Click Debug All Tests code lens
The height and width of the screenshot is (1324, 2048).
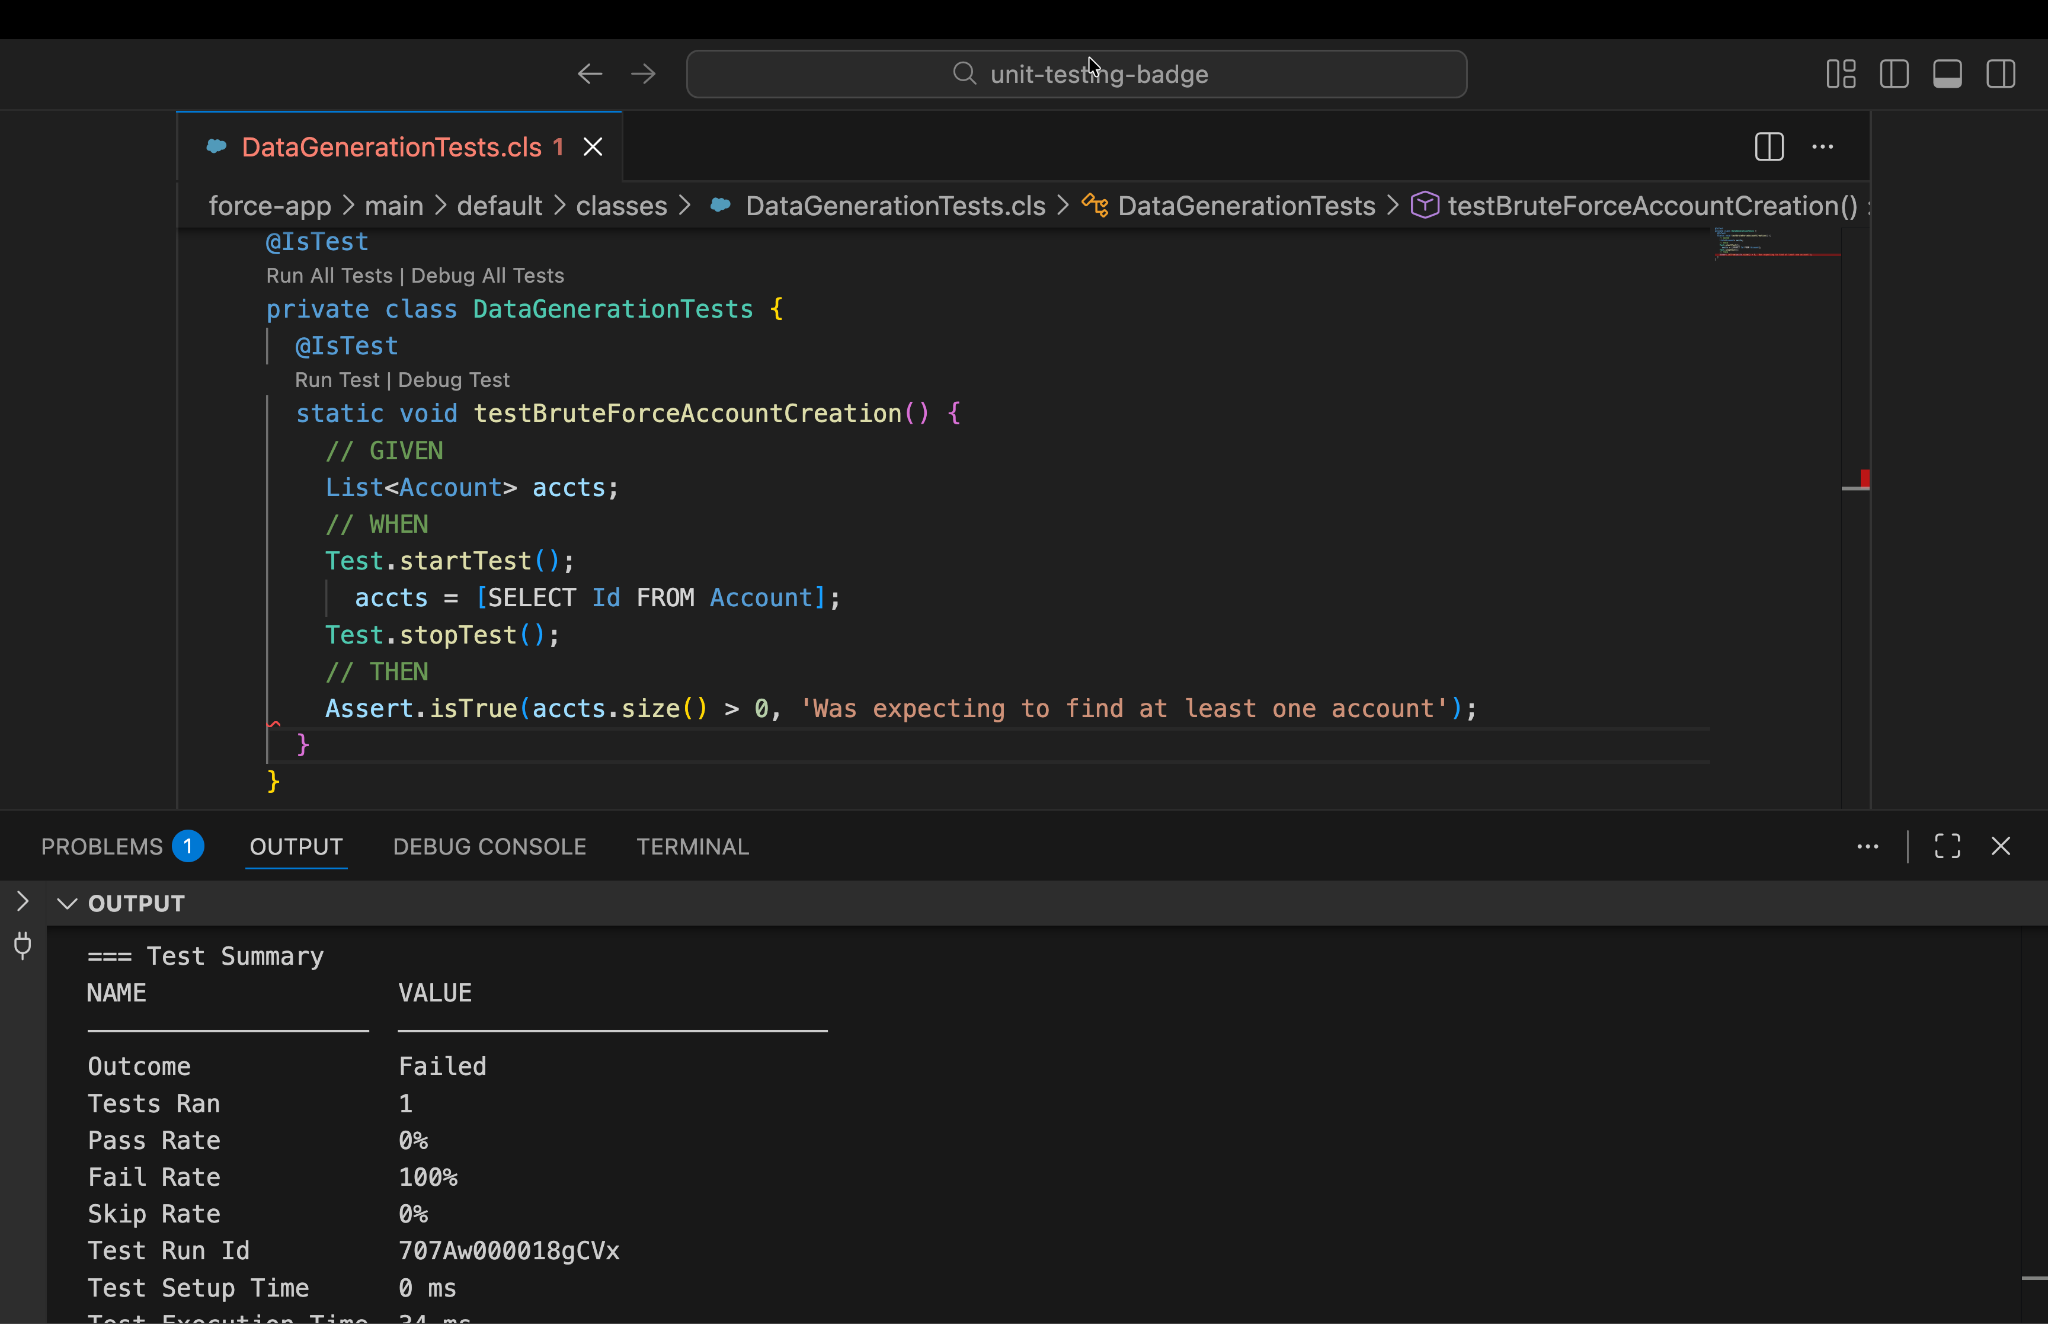pyautogui.click(x=487, y=276)
